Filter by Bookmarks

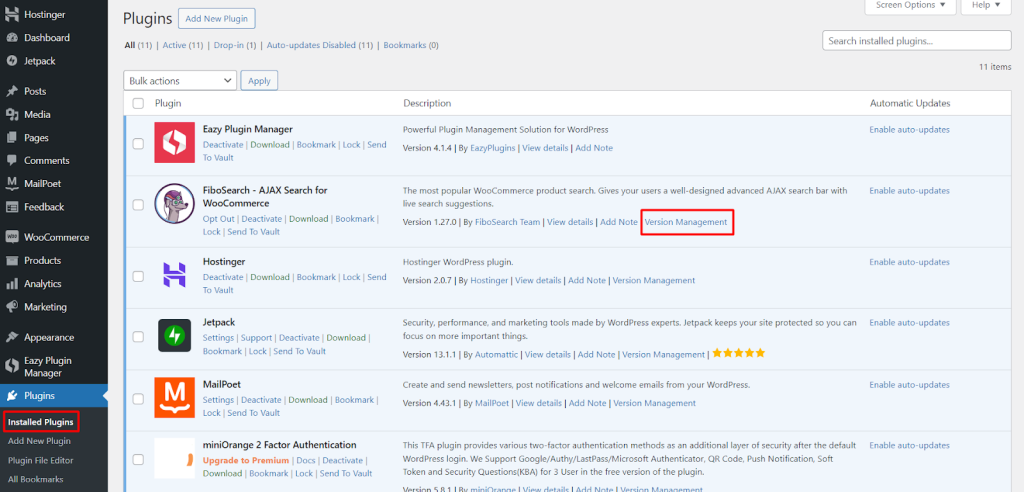point(405,45)
